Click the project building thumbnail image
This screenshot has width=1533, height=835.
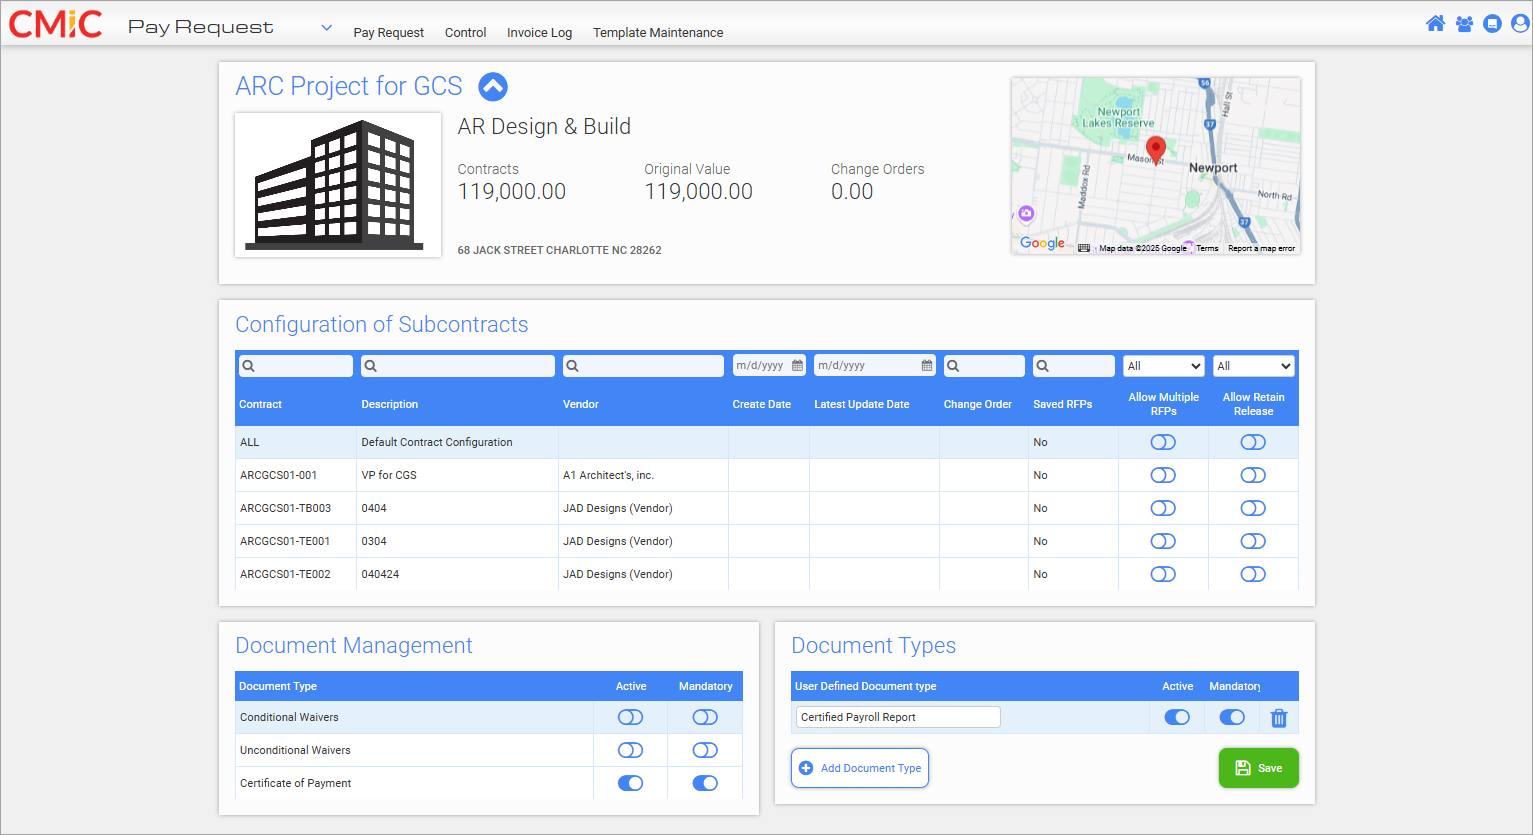point(338,185)
